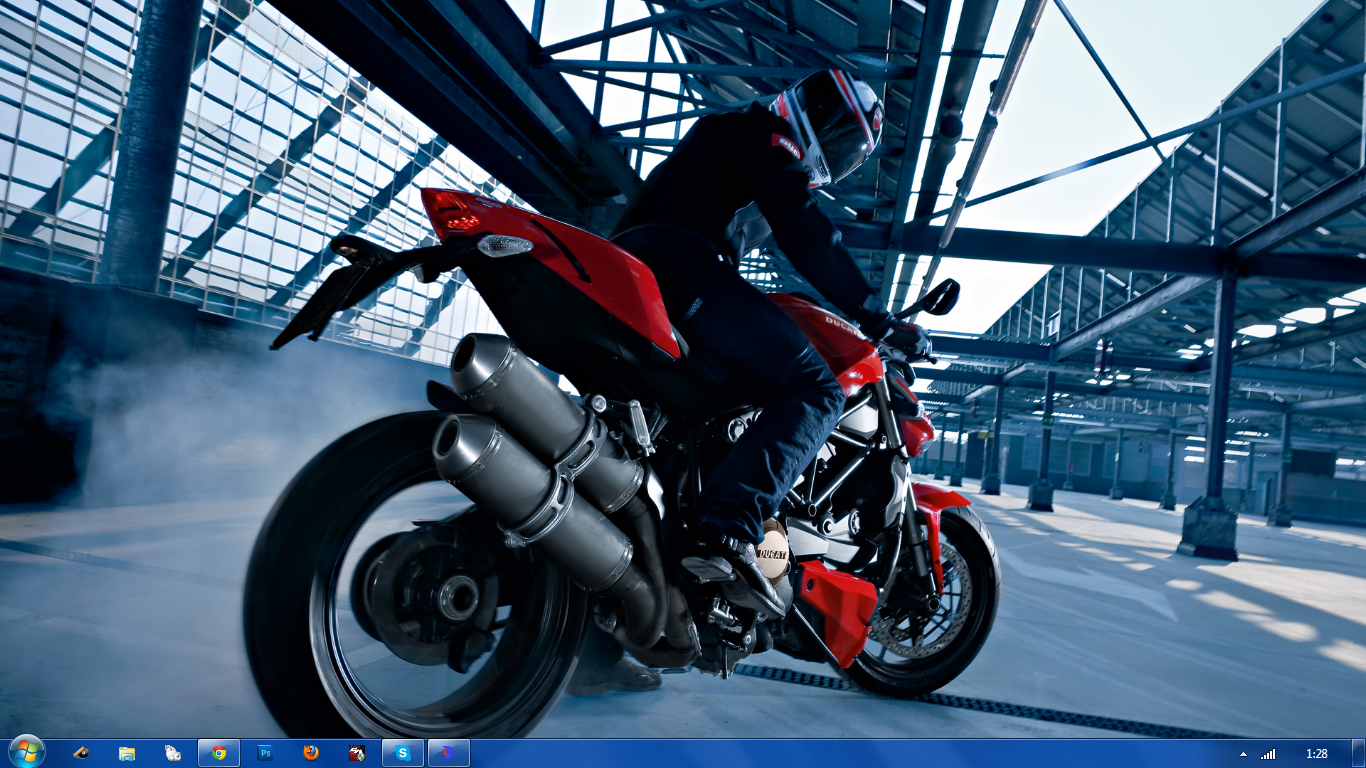Screen dimensions: 1366x768
Task: Launch Photoshop from the taskbar
Action: [265, 753]
